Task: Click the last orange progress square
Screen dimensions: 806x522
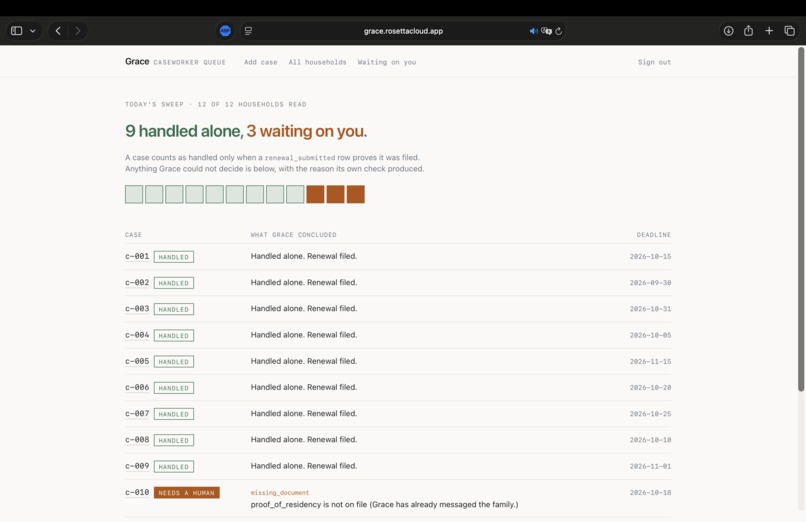Action: point(356,194)
